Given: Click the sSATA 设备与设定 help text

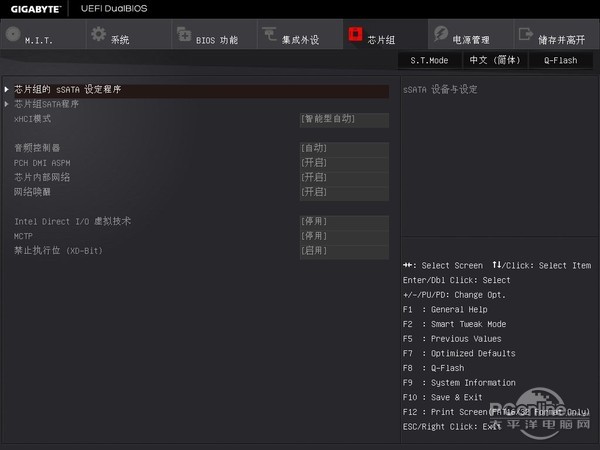Looking at the screenshot, I should [x=440, y=90].
